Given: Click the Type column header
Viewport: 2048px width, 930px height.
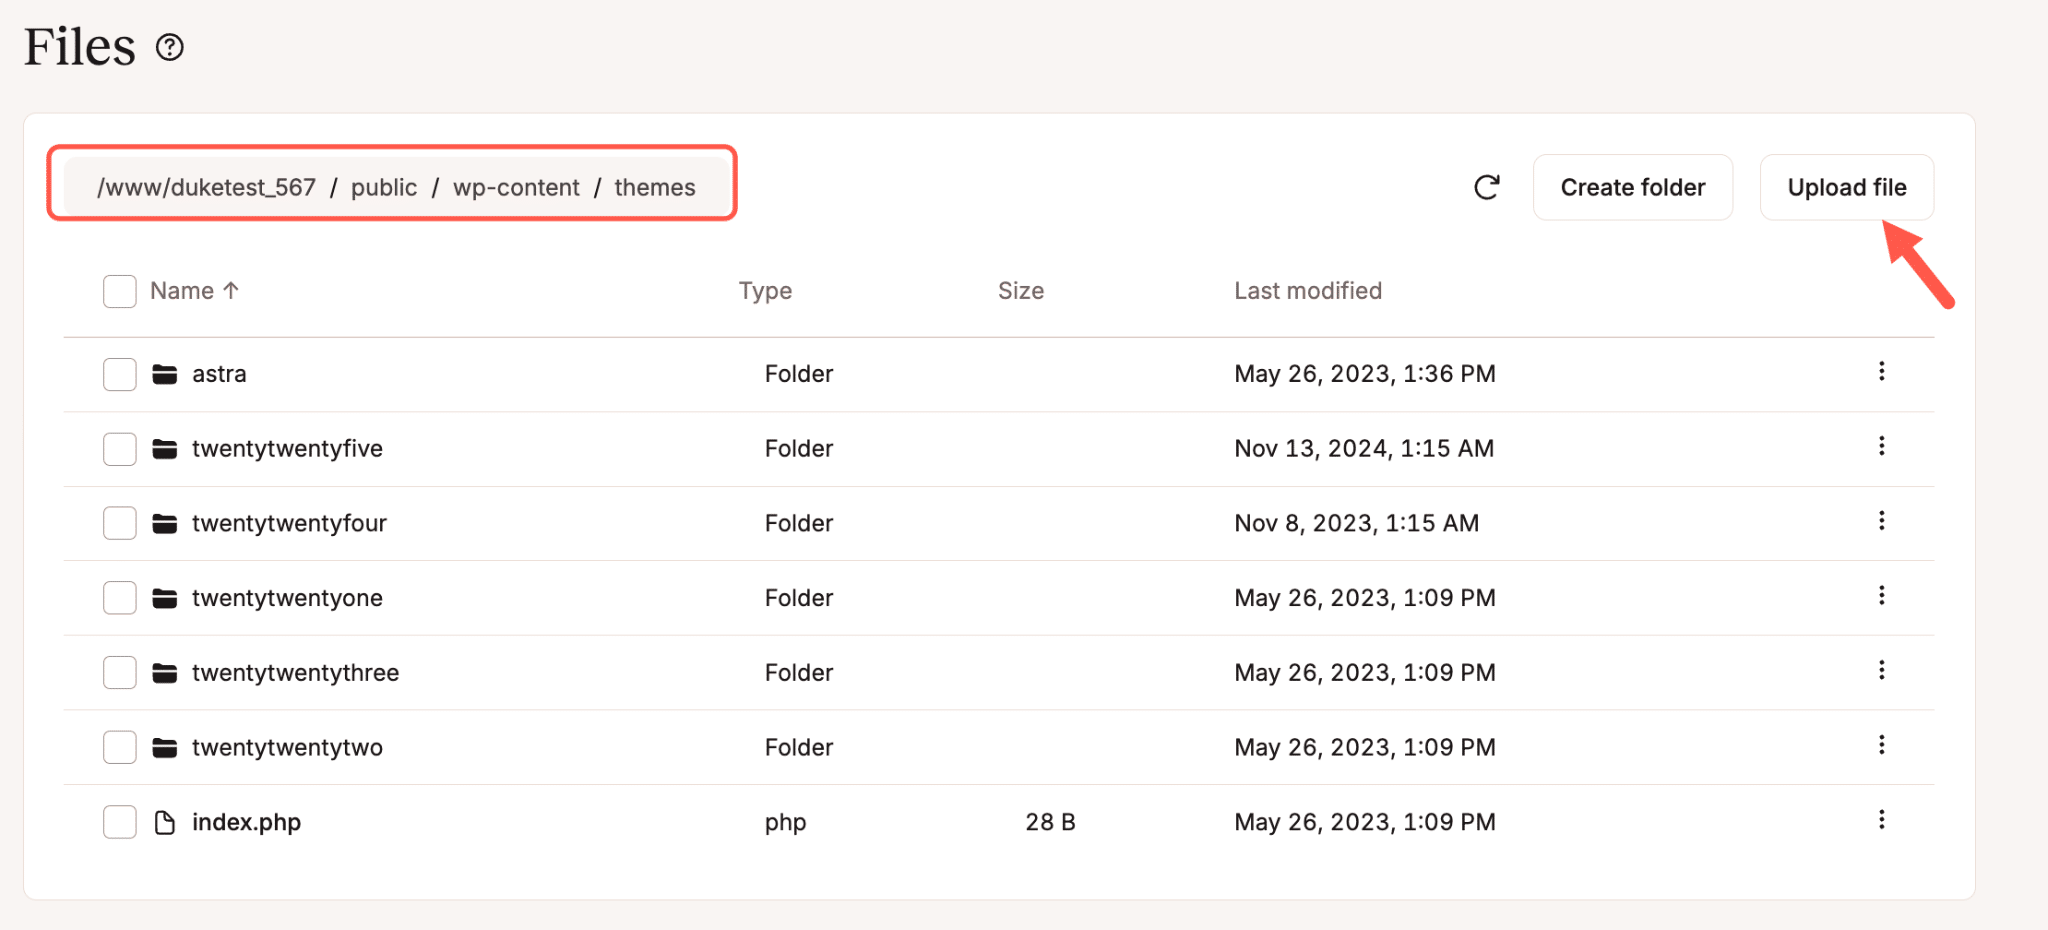Looking at the screenshot, I should pyautogui.click(x=765, y=291).
